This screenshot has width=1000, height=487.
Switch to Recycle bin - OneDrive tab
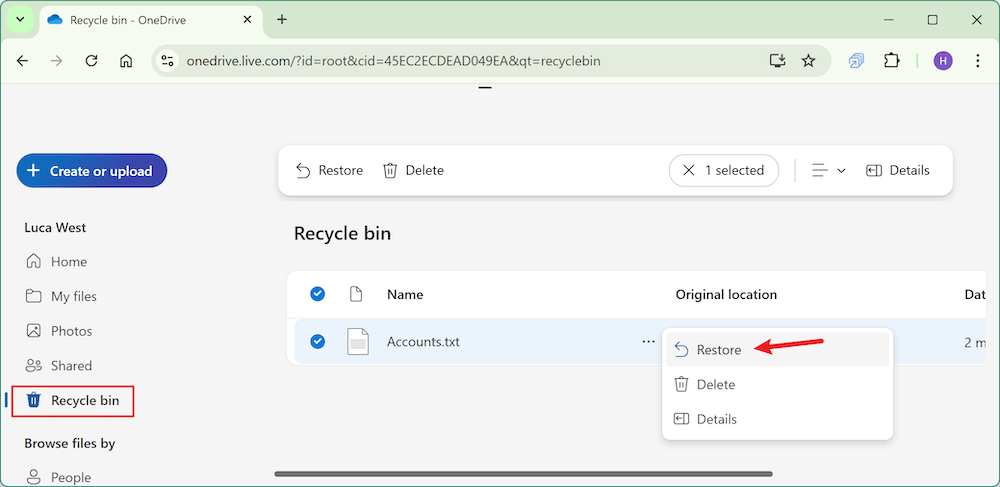point(151,21)
